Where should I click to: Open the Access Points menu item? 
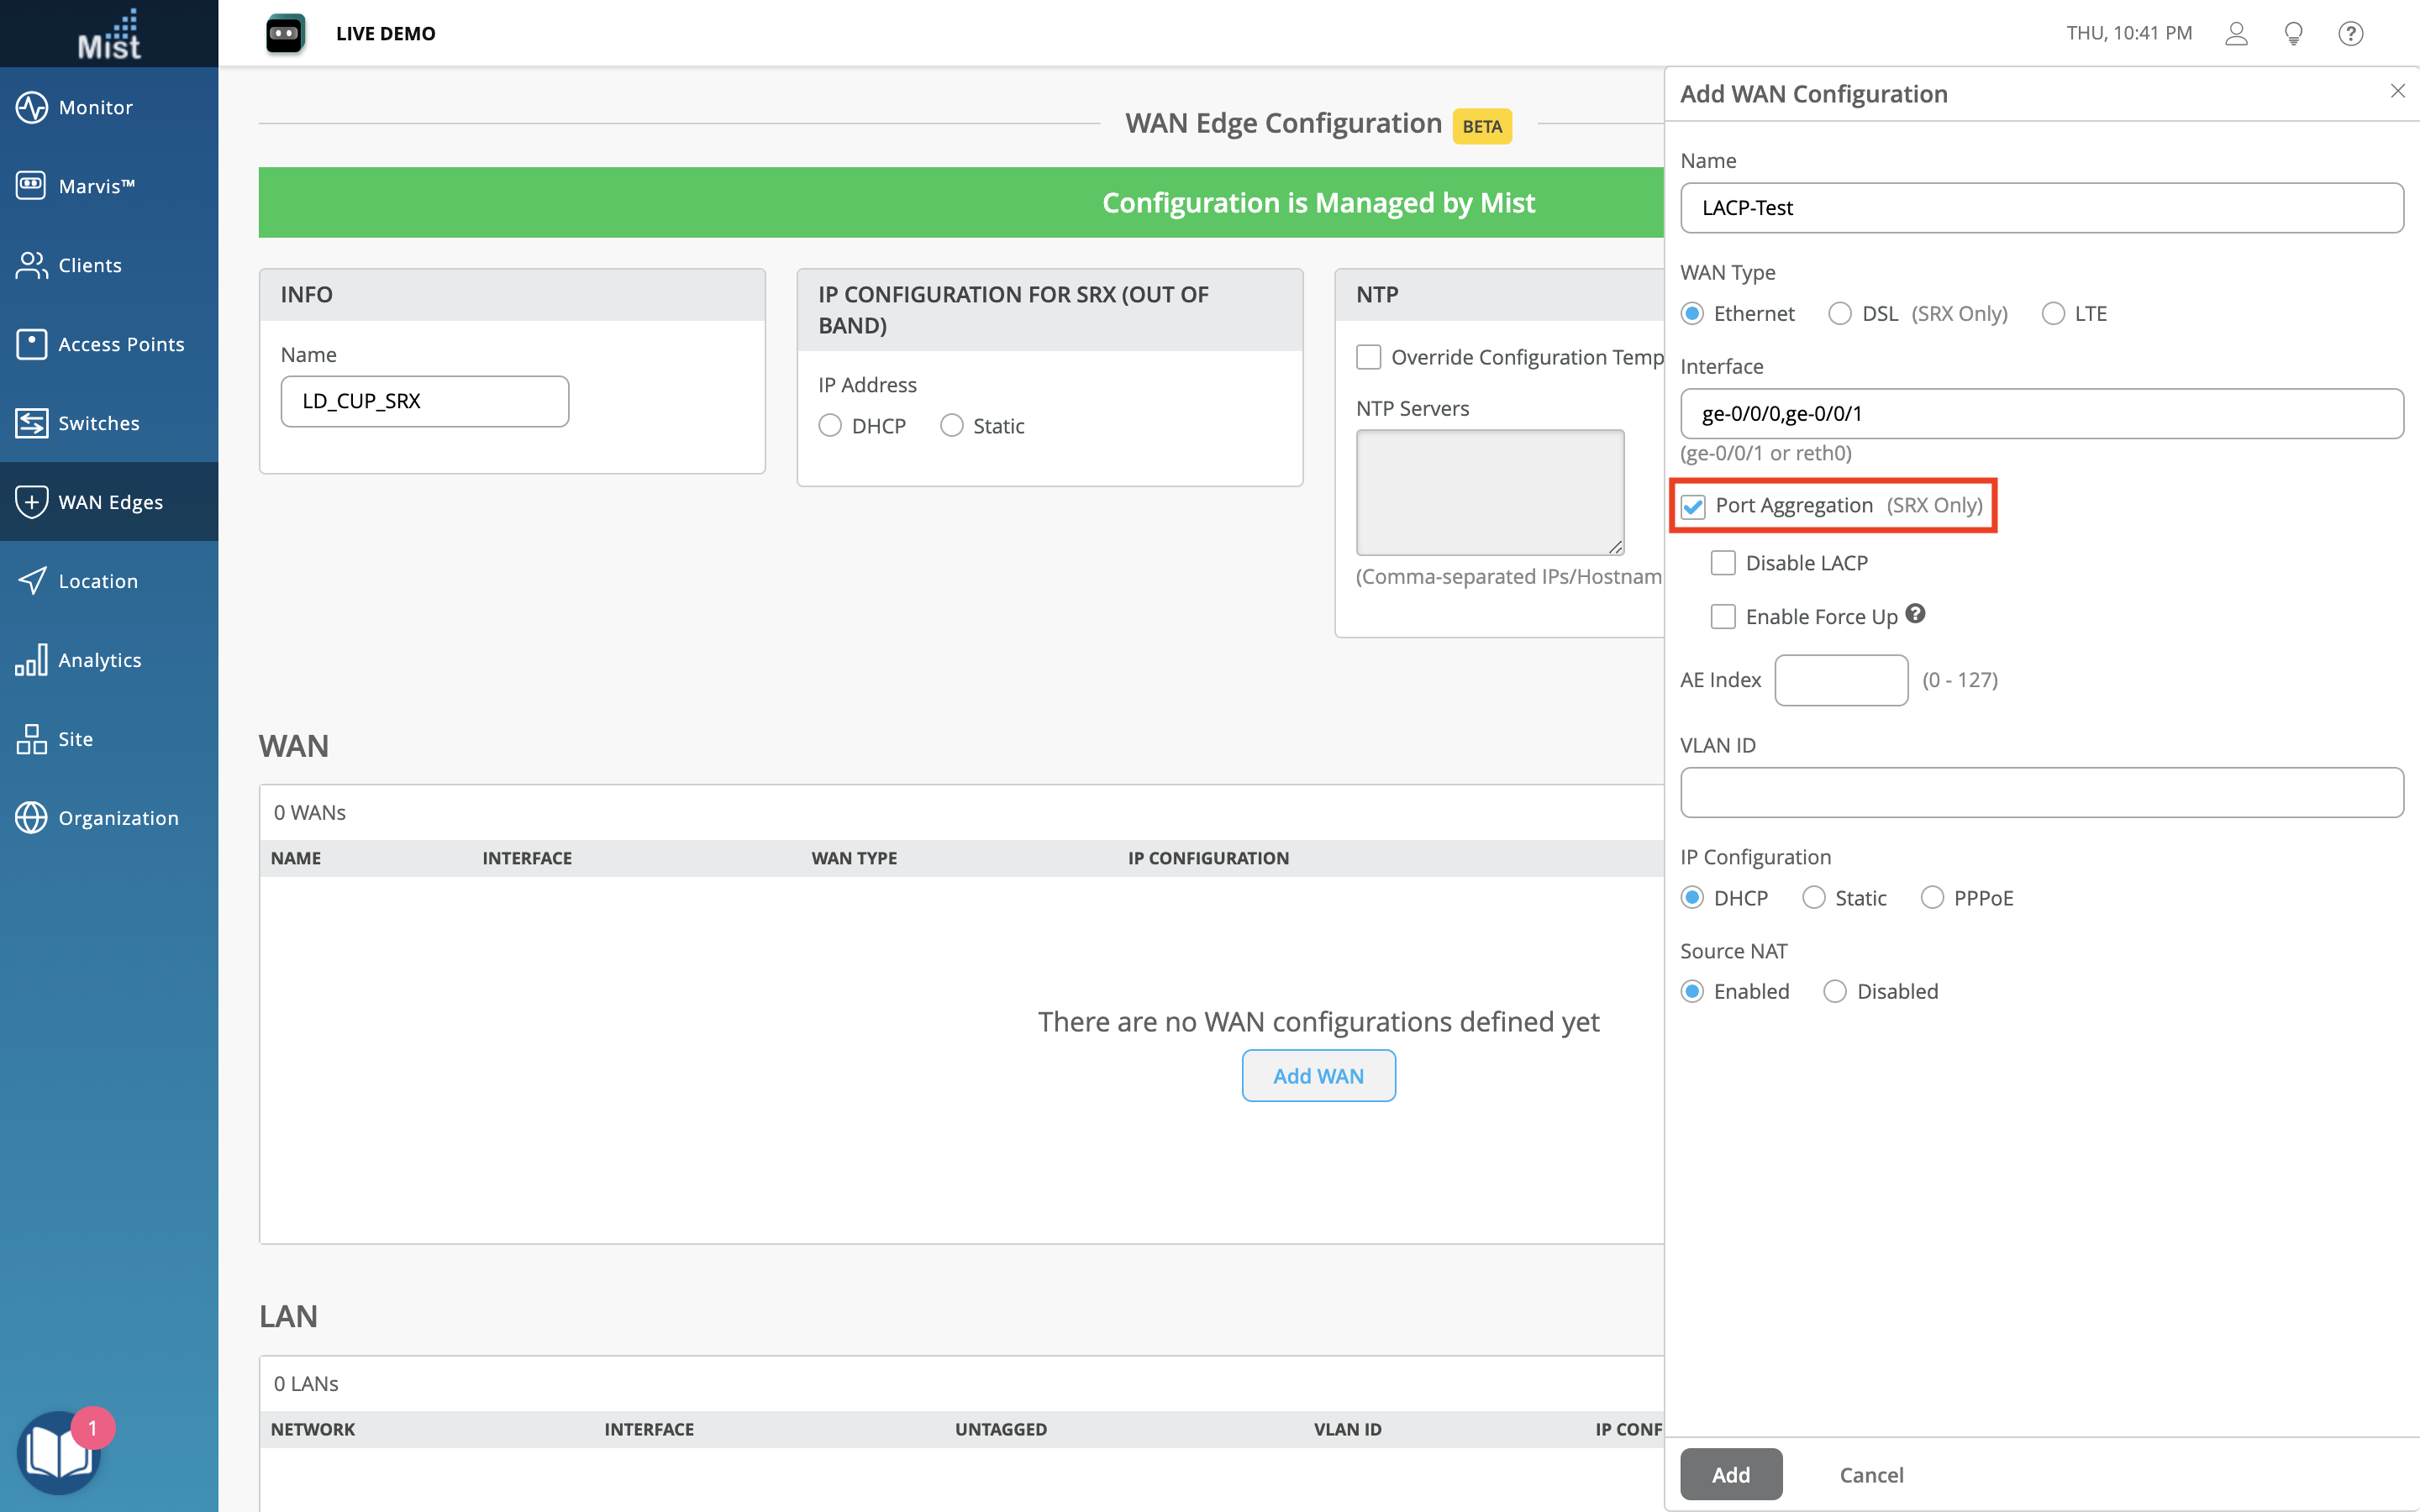[121, 344]
